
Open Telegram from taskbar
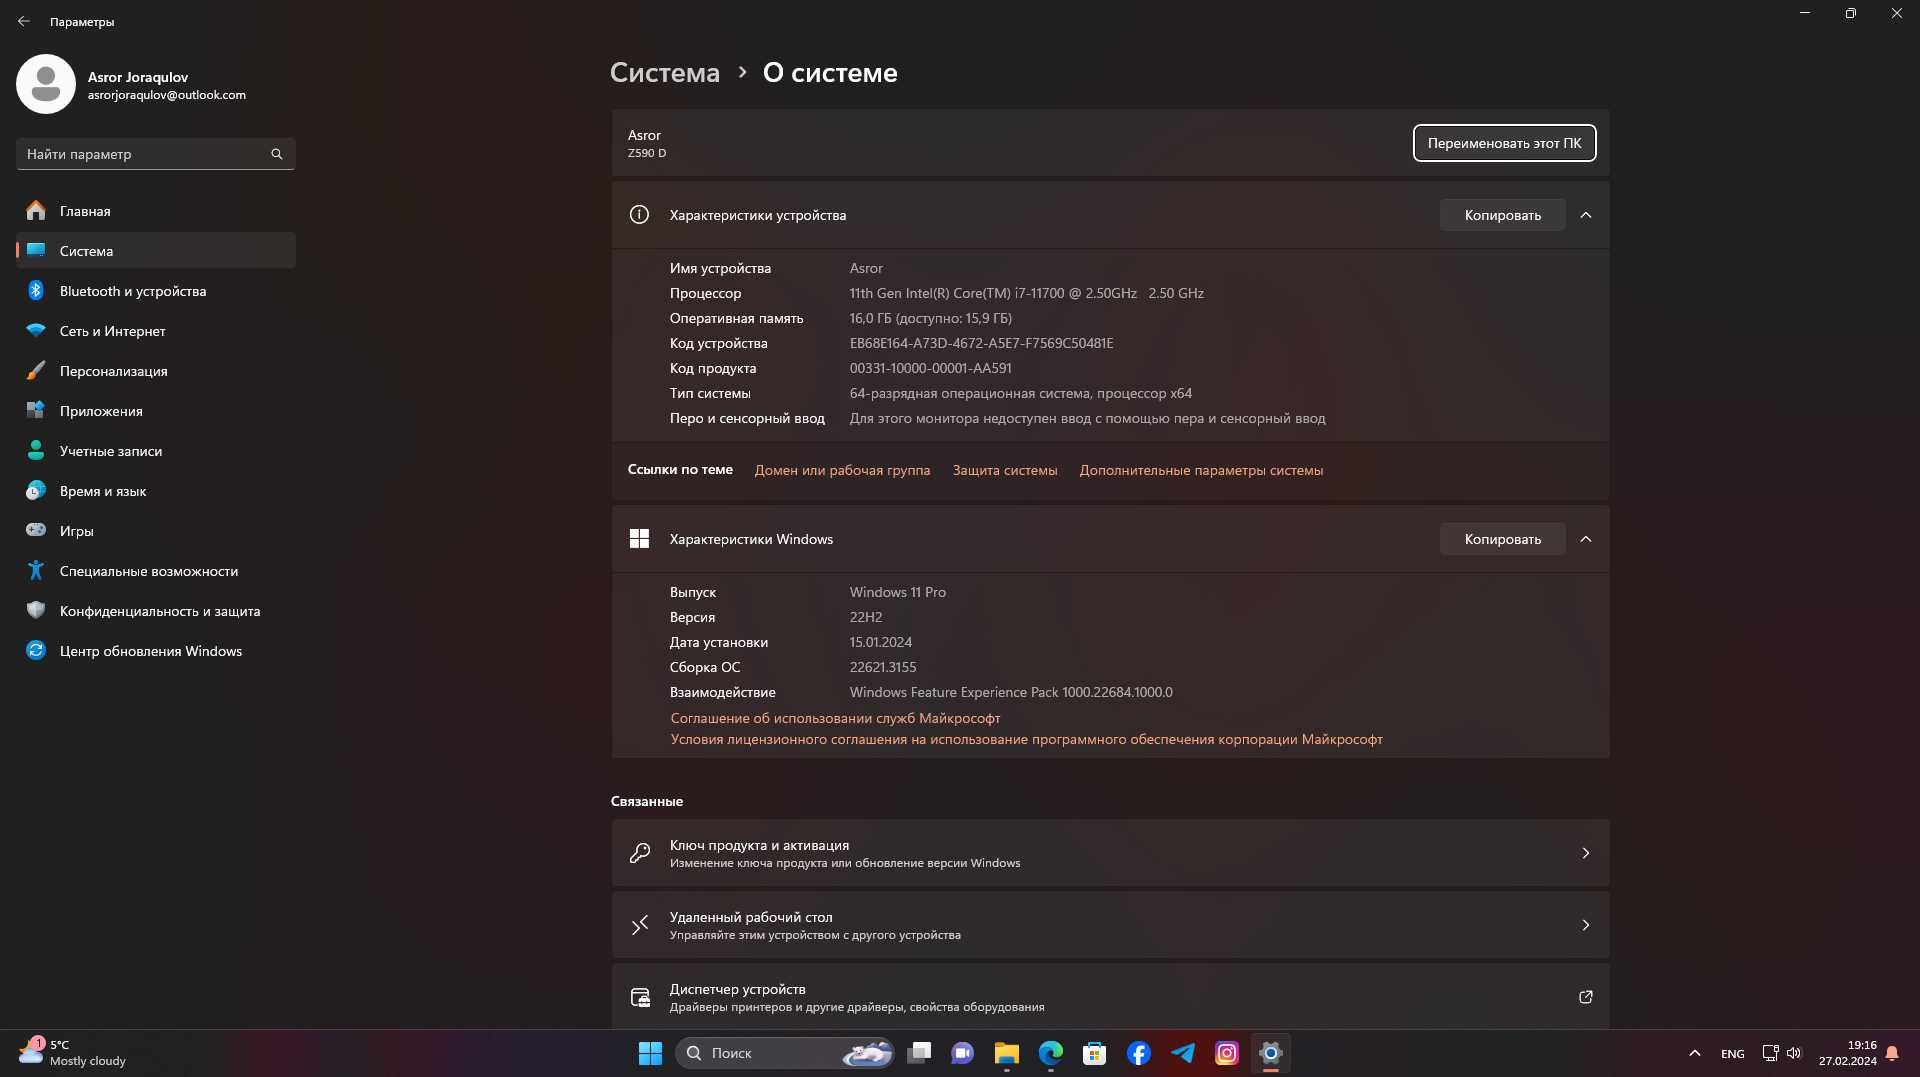[1183, 1053]
